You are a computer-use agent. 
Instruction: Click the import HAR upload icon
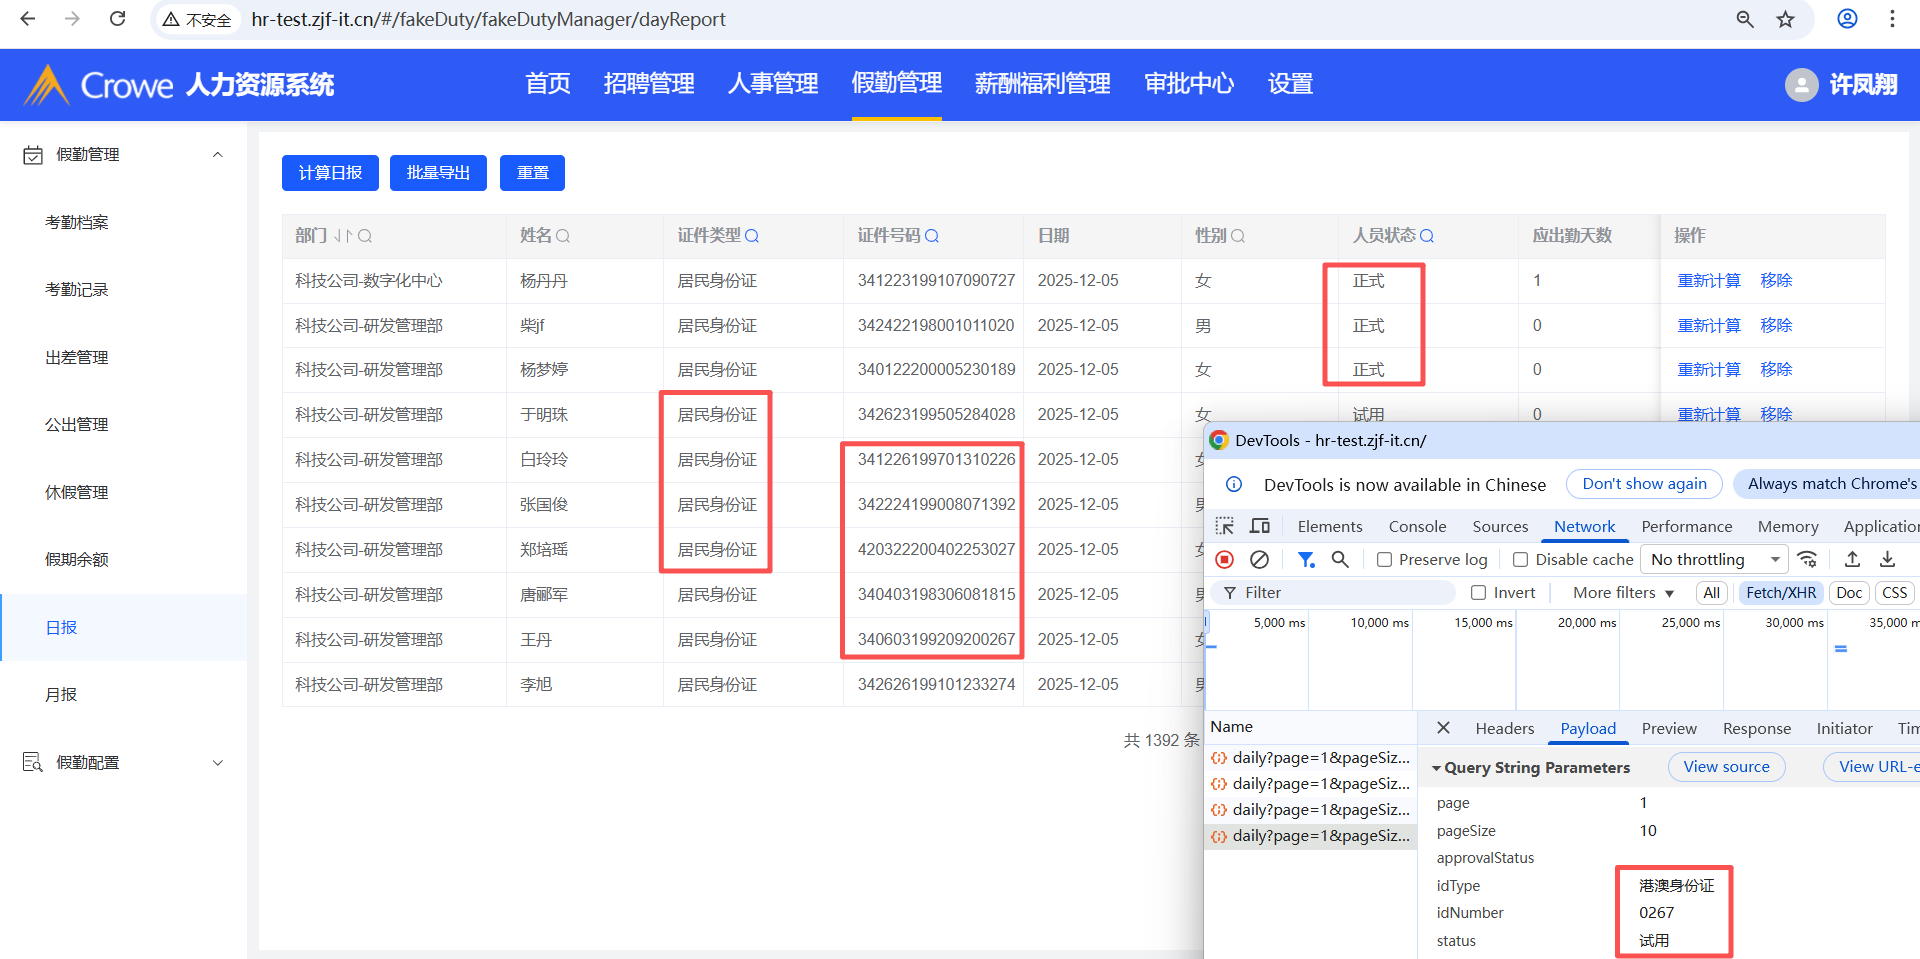1852,560
